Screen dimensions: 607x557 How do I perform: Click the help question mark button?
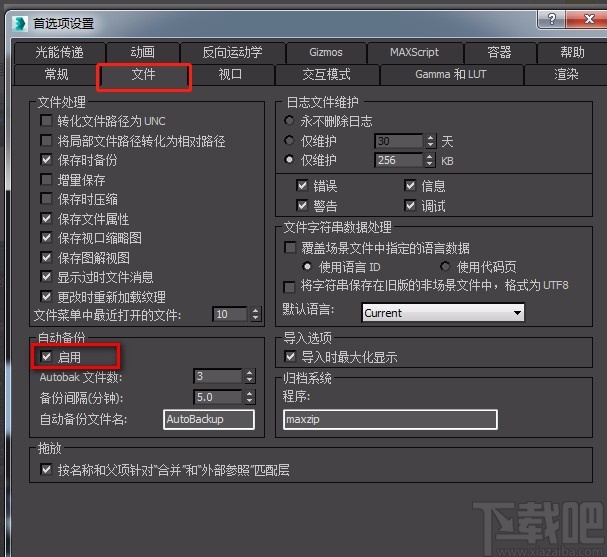552,19
